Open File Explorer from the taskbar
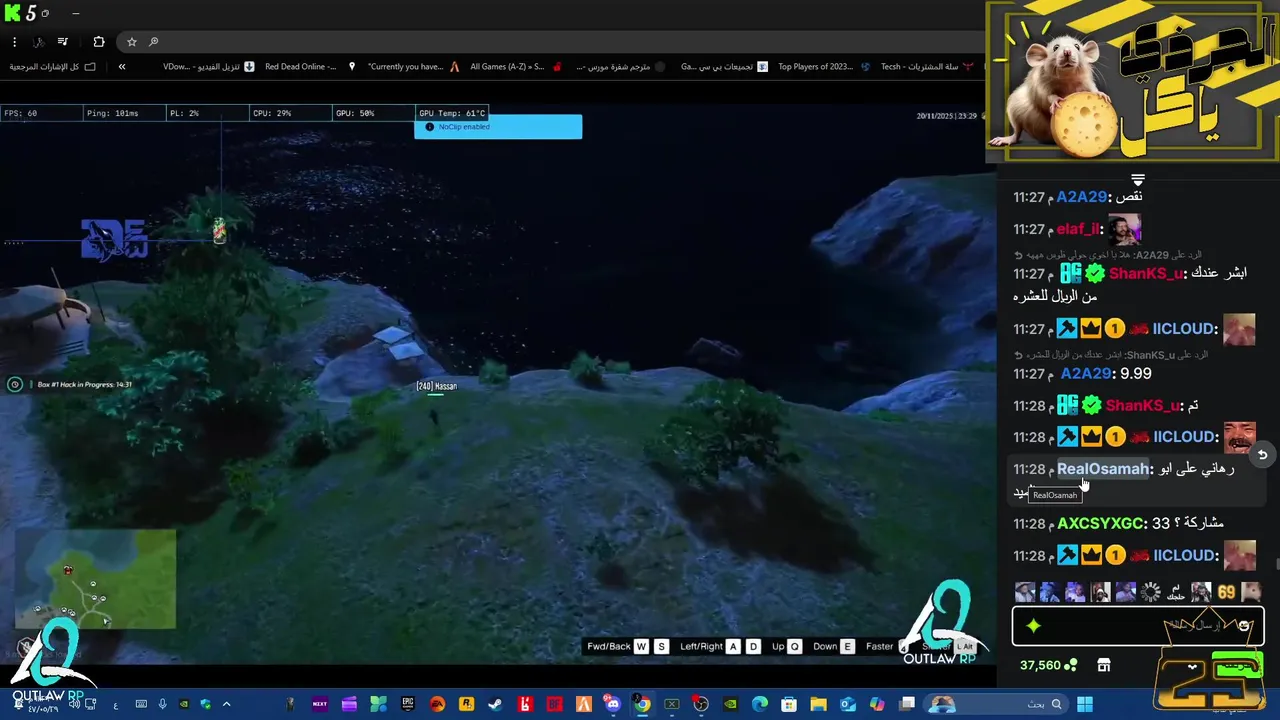 coord(818,705)
